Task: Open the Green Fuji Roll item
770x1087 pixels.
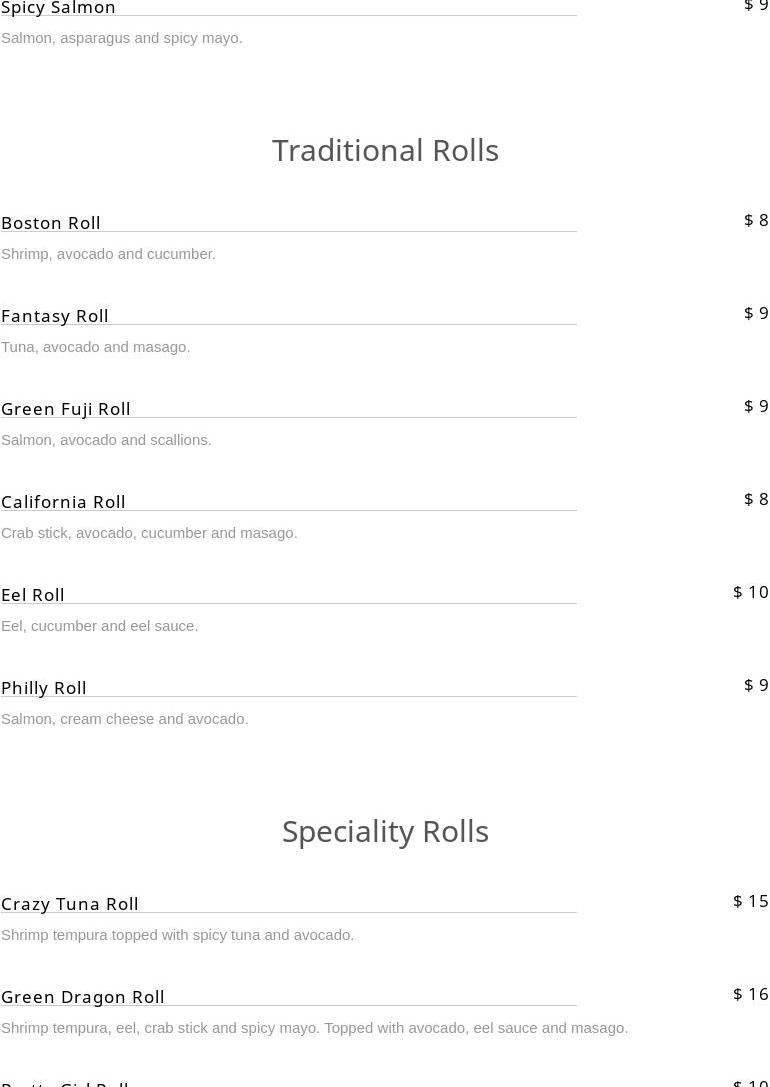Action: tap(66, 409)
